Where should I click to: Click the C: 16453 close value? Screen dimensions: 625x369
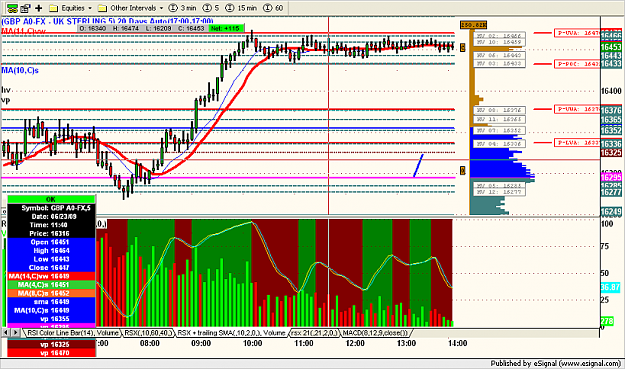coord(191,28)
